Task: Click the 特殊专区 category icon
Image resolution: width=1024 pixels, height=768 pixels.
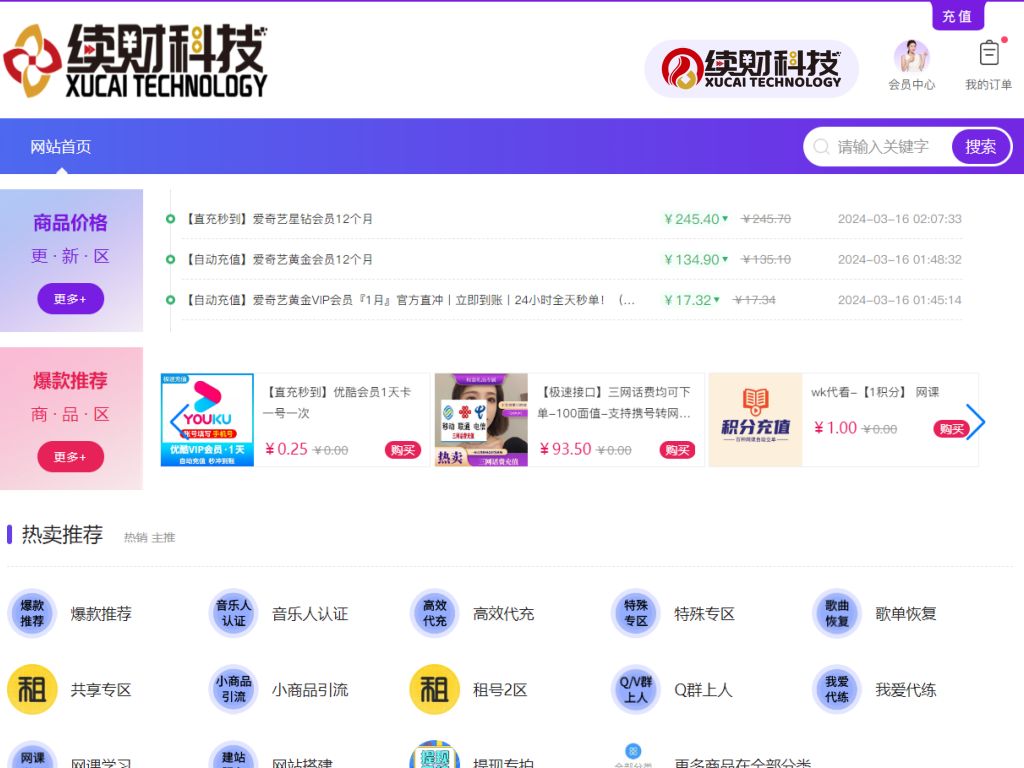Action: [636, 613]
